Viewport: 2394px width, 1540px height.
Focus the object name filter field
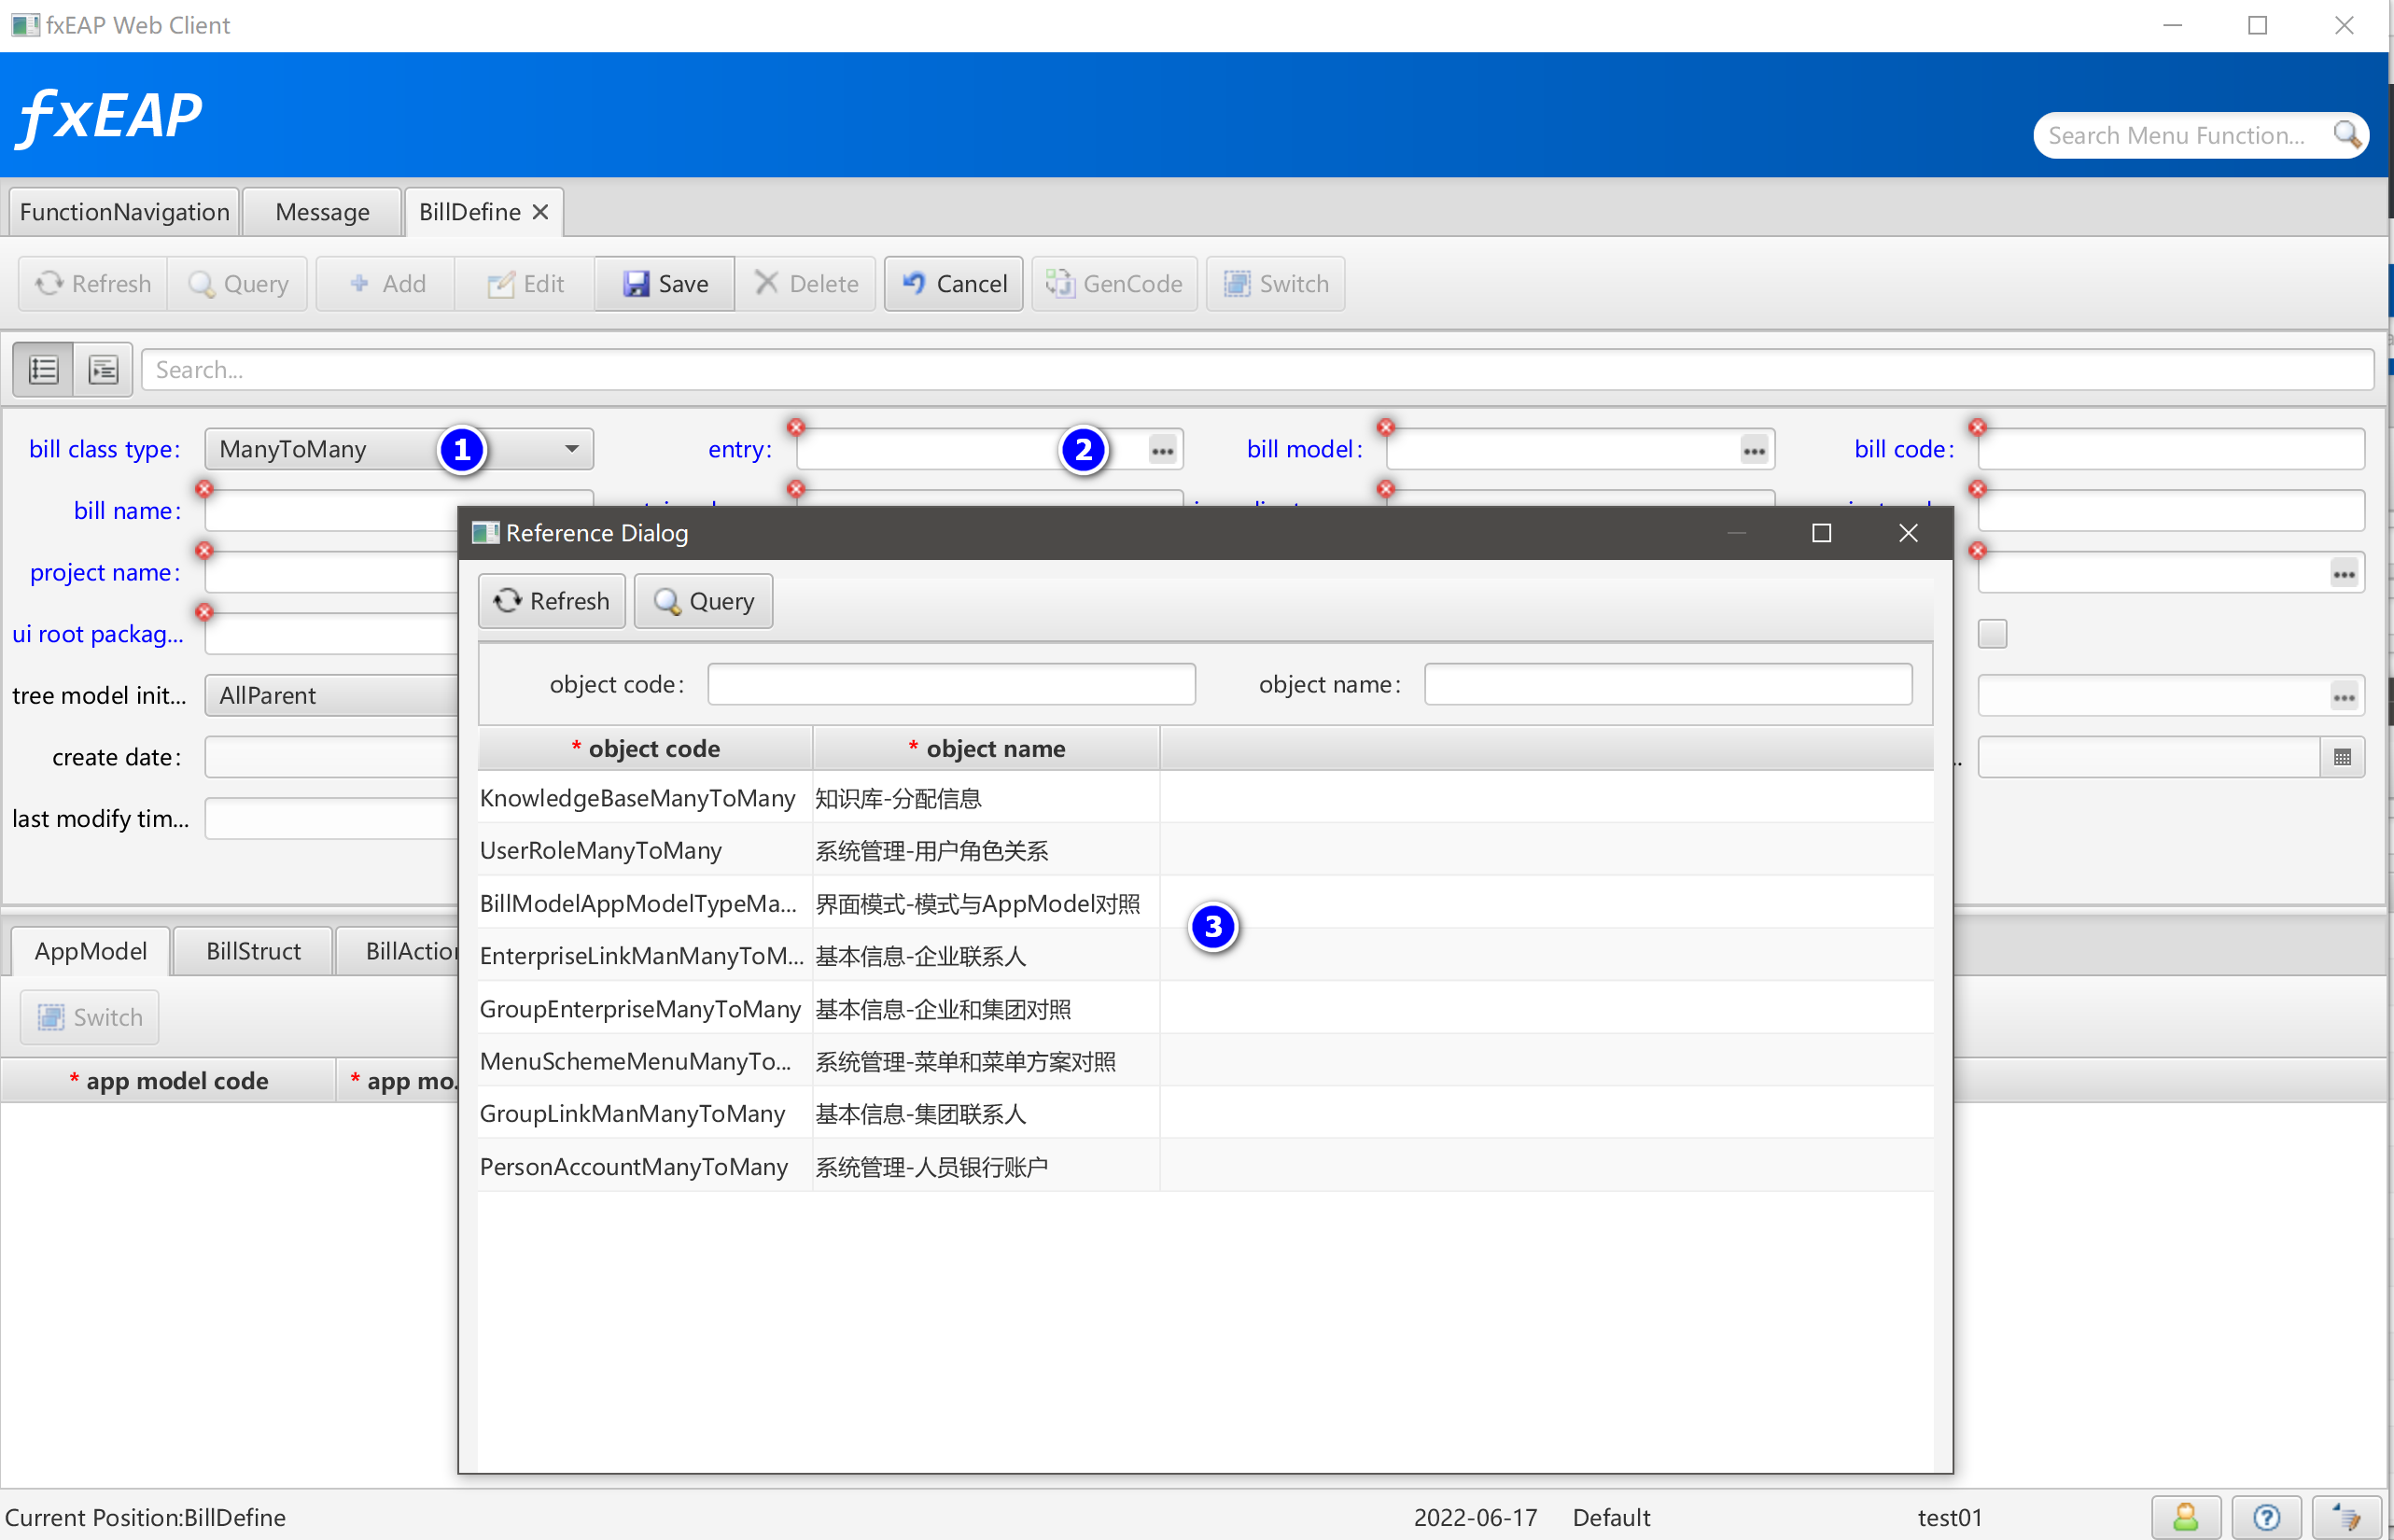point(1668,684)
